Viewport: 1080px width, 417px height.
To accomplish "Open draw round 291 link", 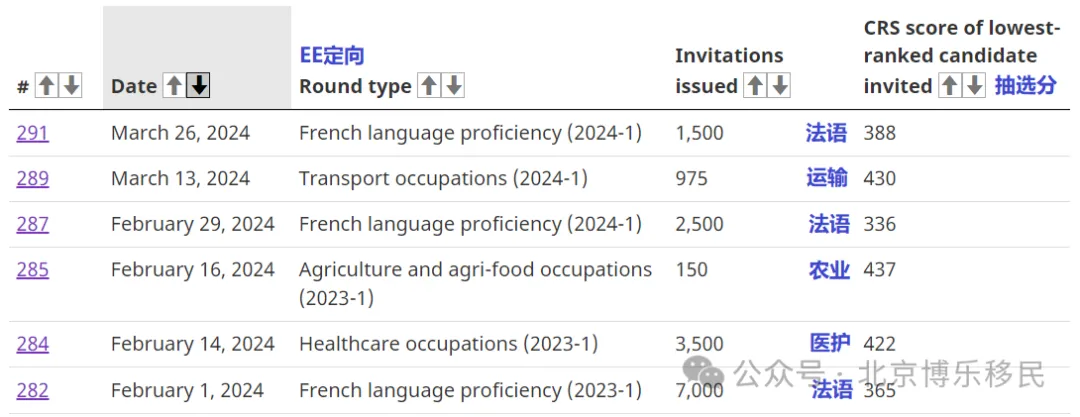I will coord(32,133).
